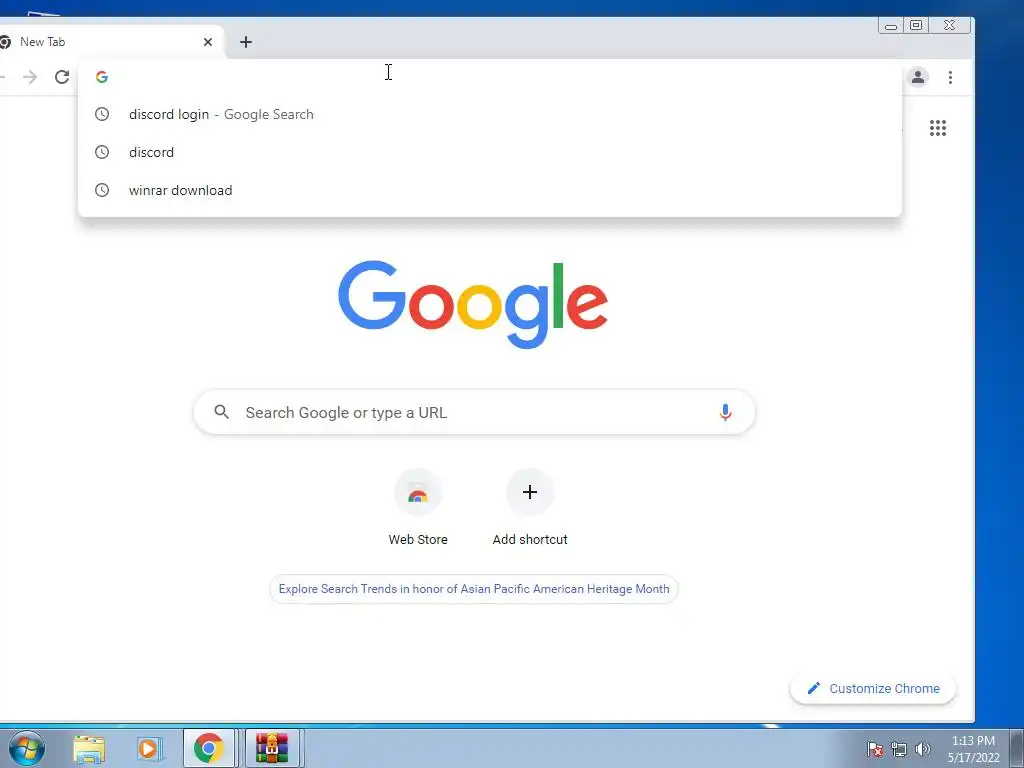Click magnifier icon in search box
The width and height of the screenshot is (1024, 768).
coord(222,412)
